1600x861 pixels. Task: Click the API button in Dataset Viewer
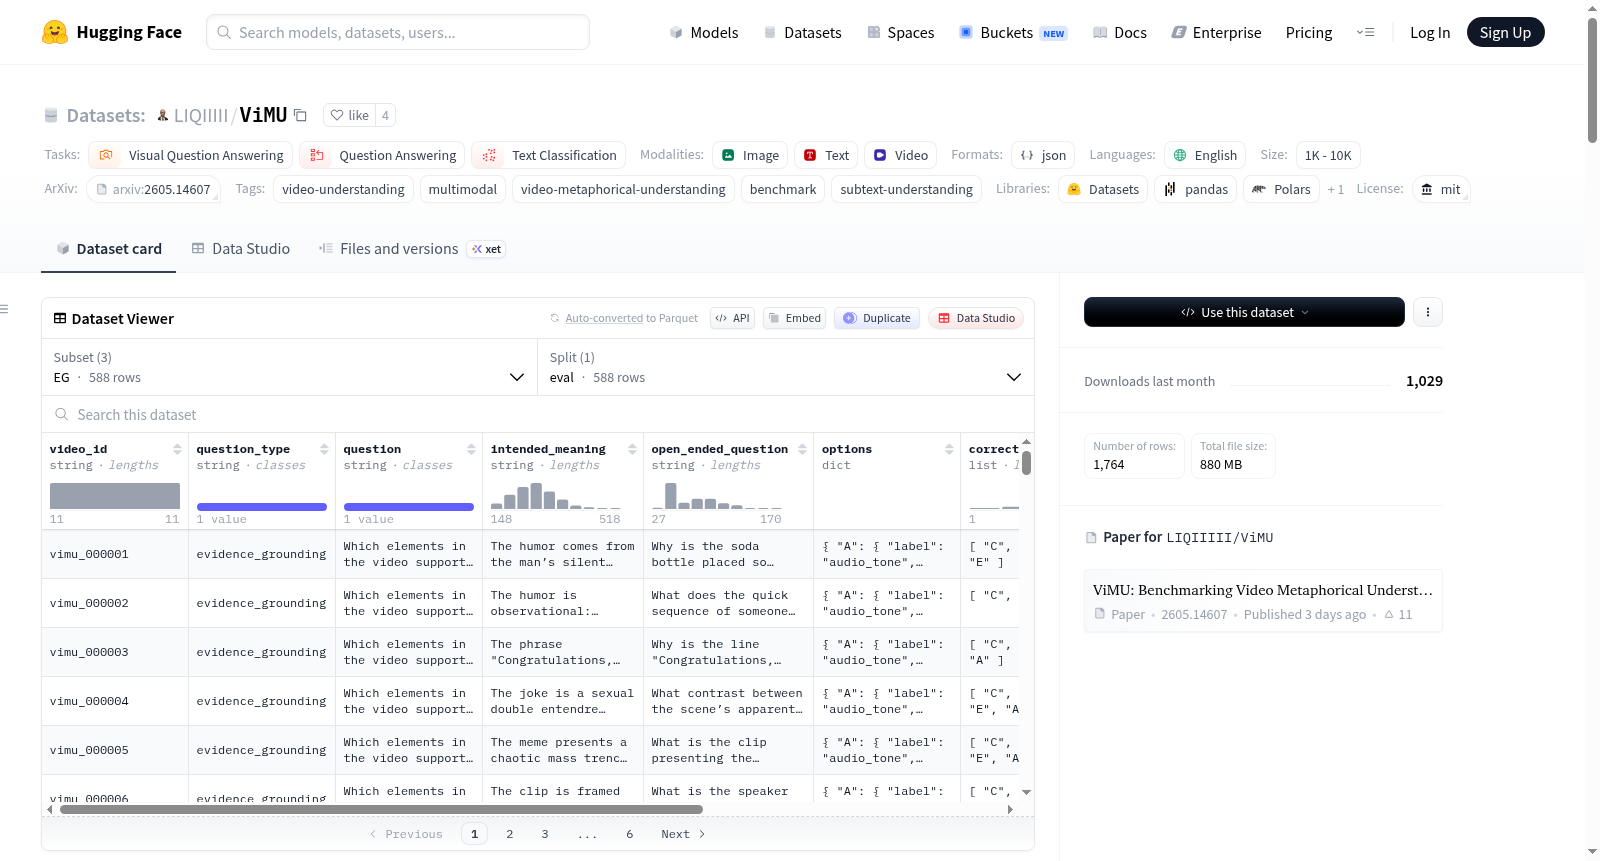732,318
